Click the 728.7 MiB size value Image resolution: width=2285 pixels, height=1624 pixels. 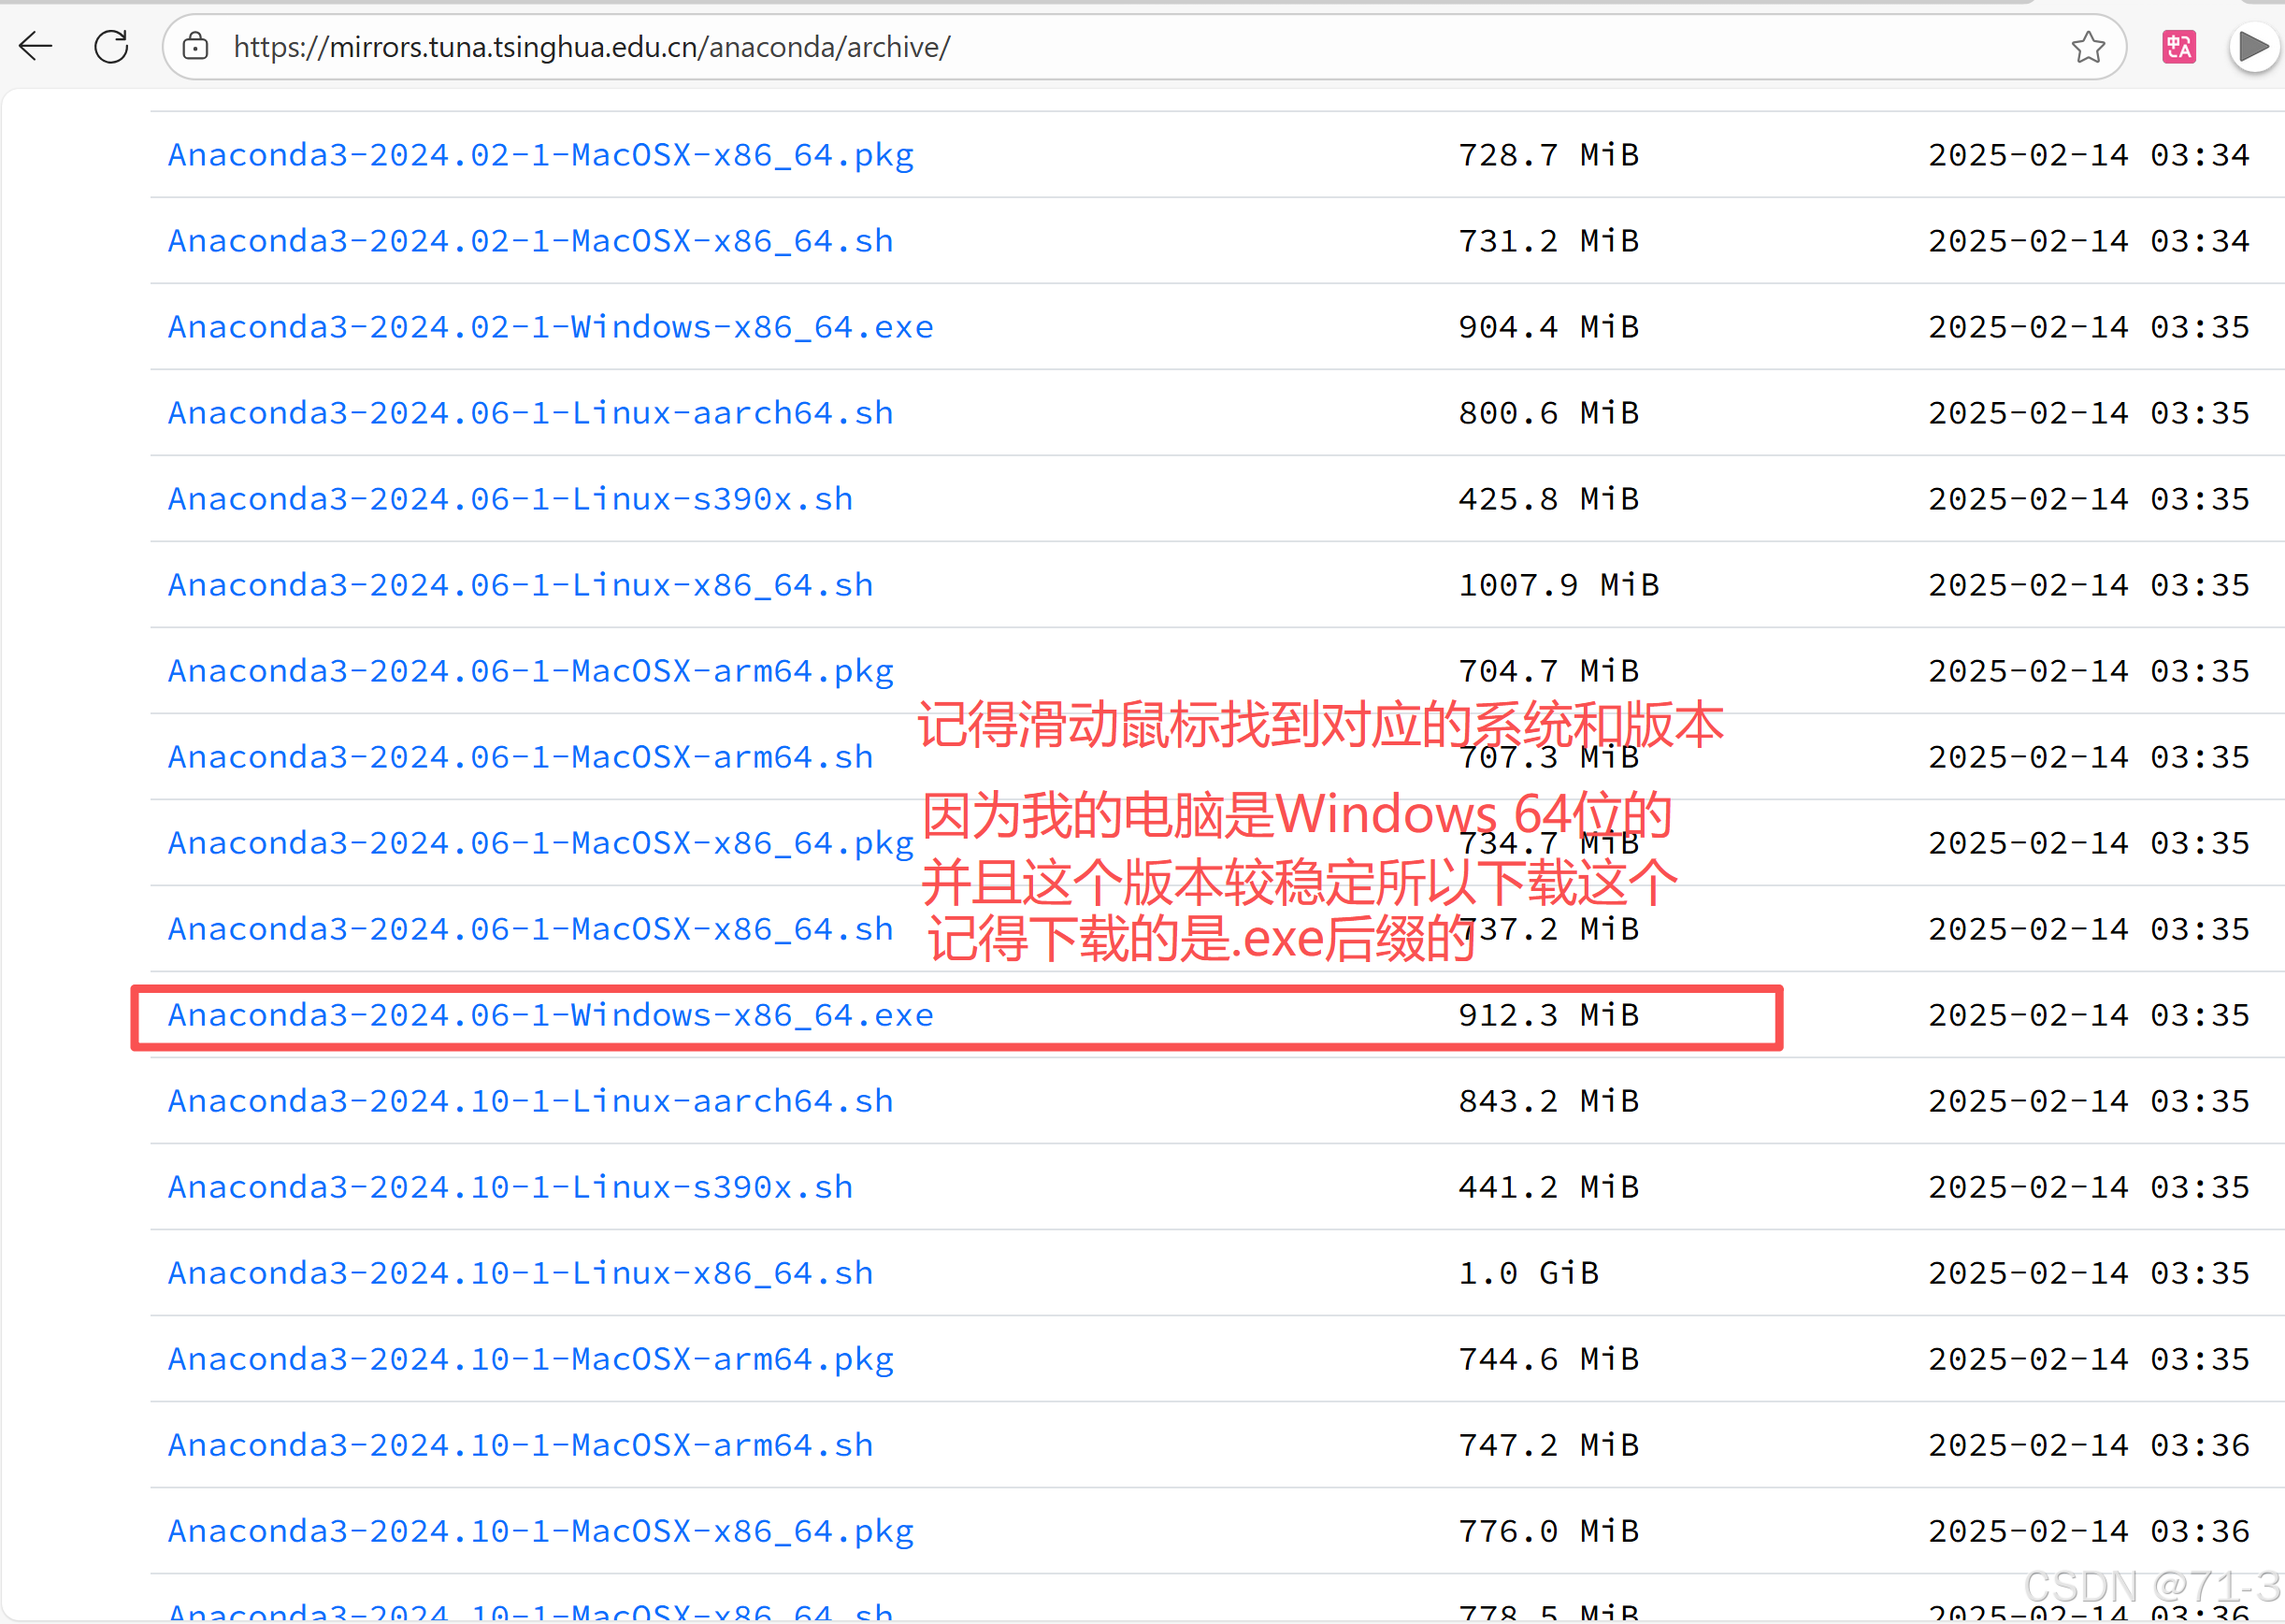1549,155
